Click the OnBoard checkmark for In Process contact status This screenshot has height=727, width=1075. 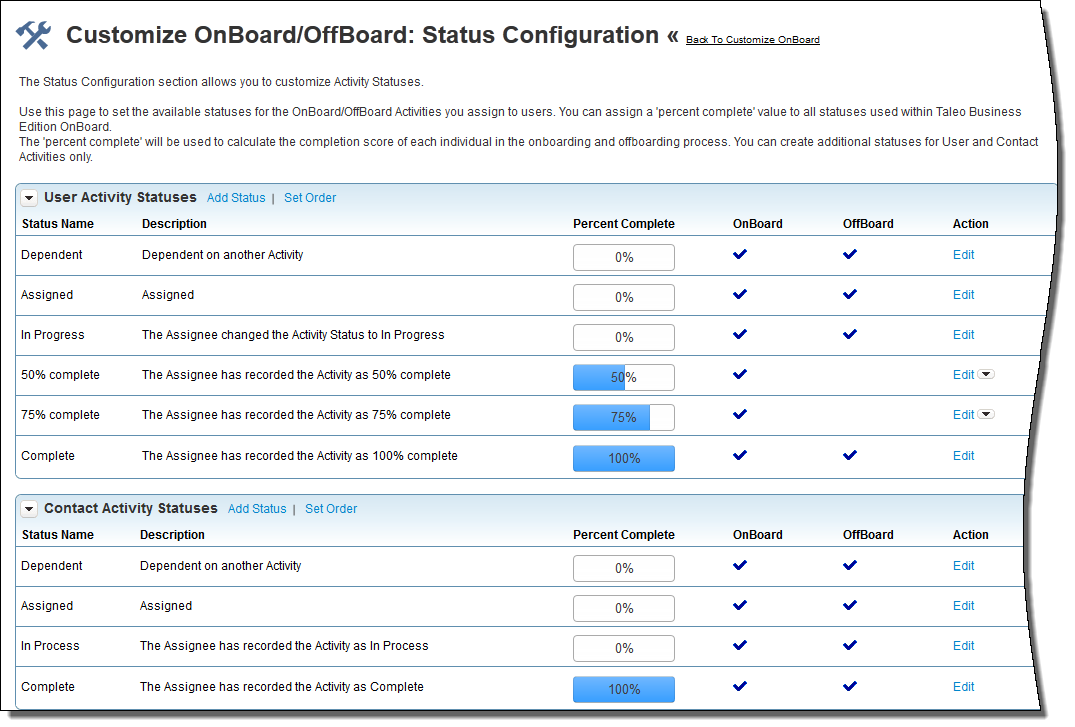[740, 645]
